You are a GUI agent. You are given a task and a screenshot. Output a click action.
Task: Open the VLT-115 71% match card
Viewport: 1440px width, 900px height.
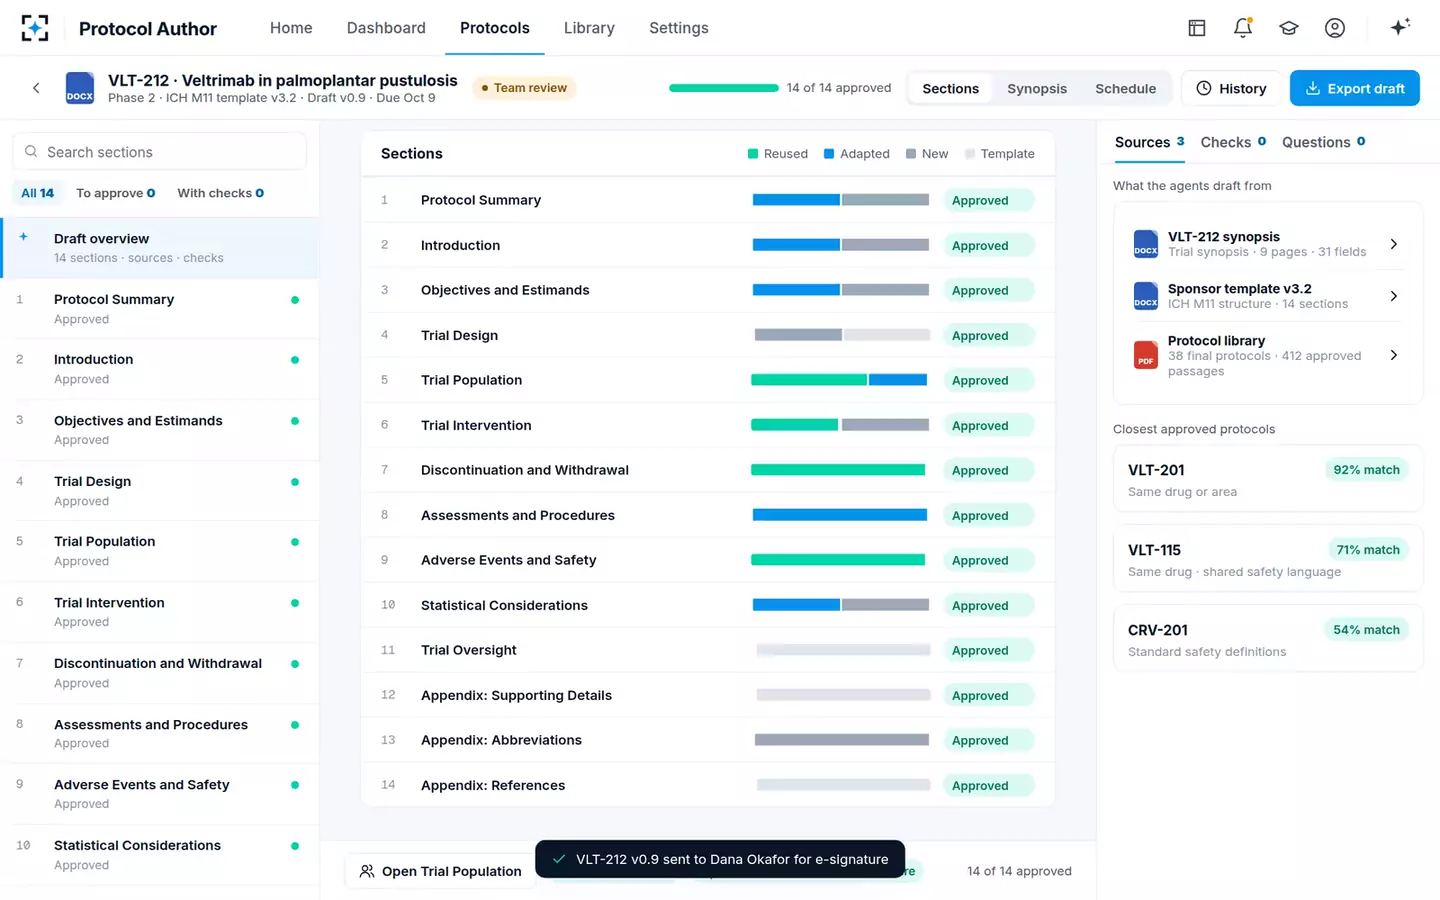click(x=1267, y=559)
